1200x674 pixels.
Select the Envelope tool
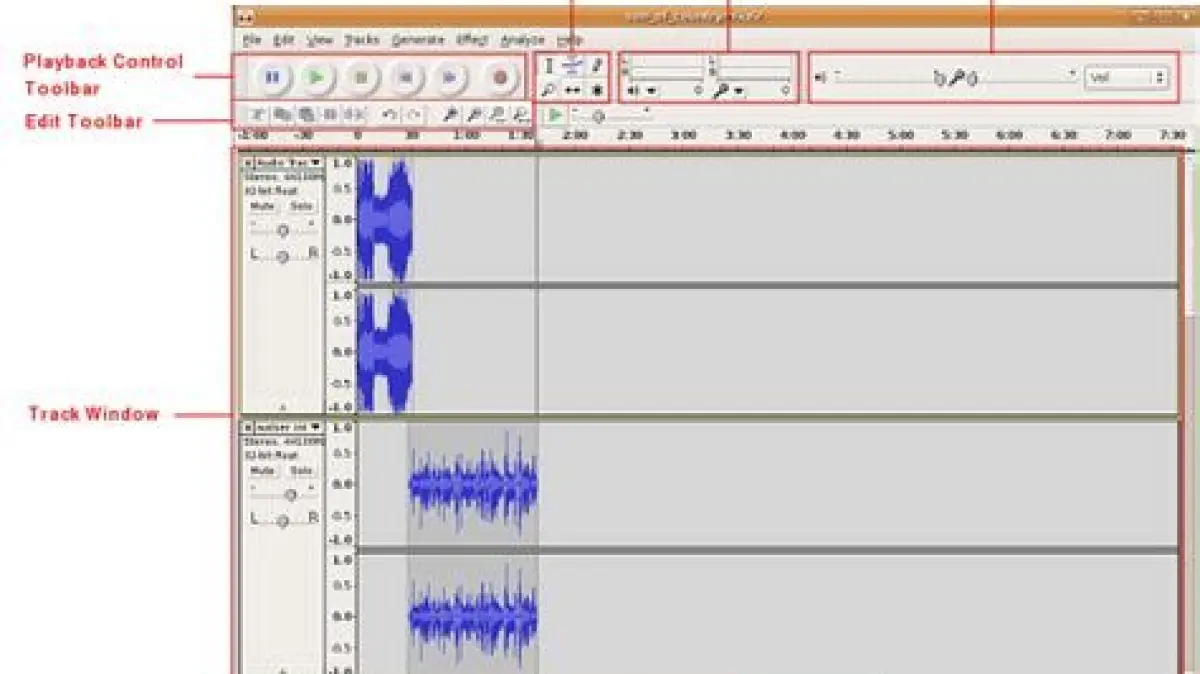(x=573, y=66)
